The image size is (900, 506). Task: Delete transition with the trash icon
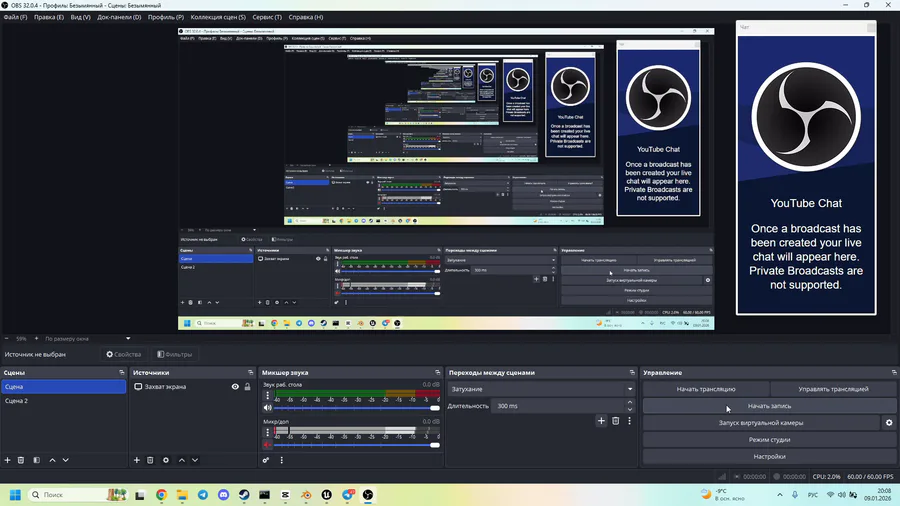tap(615, 421)
